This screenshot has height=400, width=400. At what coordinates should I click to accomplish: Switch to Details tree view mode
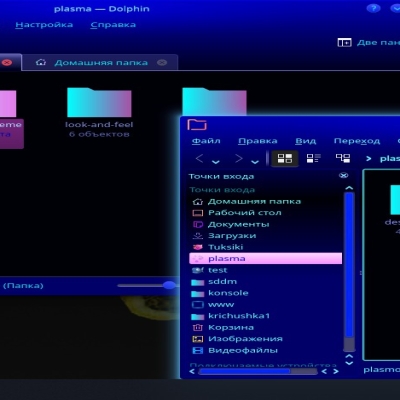343,158
